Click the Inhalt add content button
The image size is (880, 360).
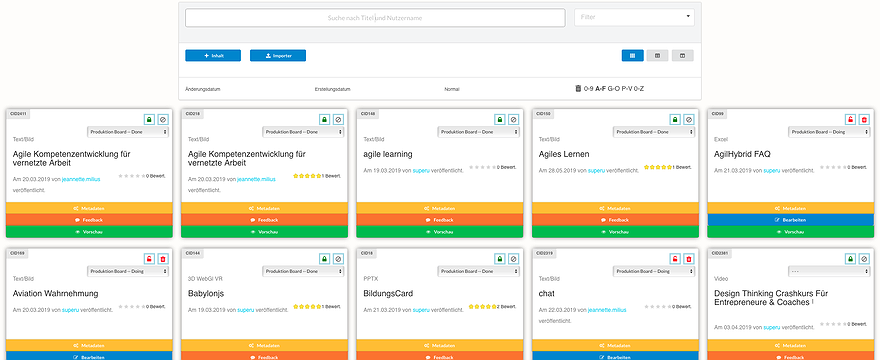pyautogui.click(x=213, y=56)
